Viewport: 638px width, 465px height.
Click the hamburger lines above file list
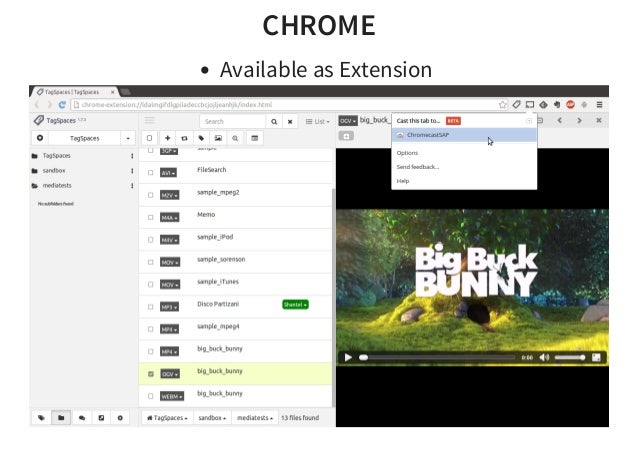click(x=149, y=120)
